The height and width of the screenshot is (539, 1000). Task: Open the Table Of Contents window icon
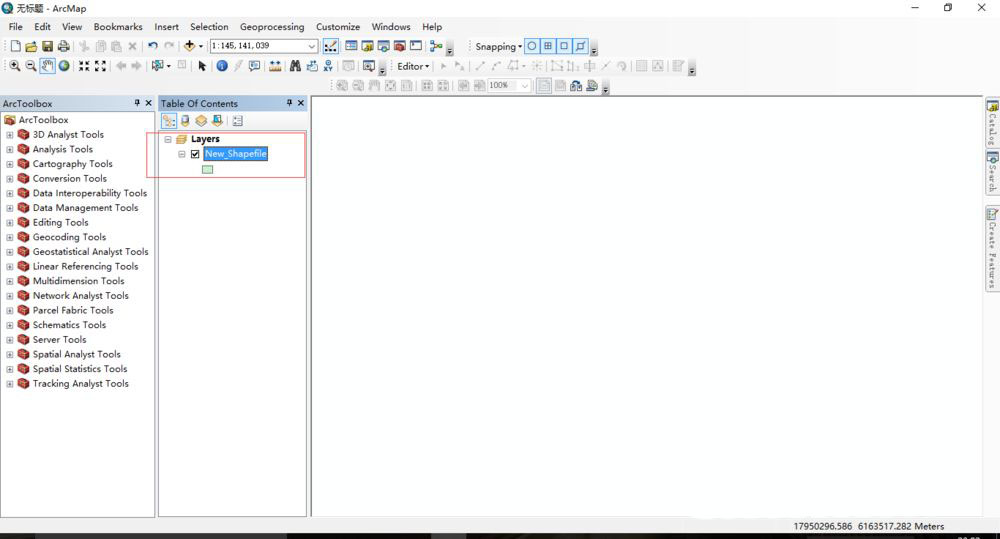(x=351, y=46)
